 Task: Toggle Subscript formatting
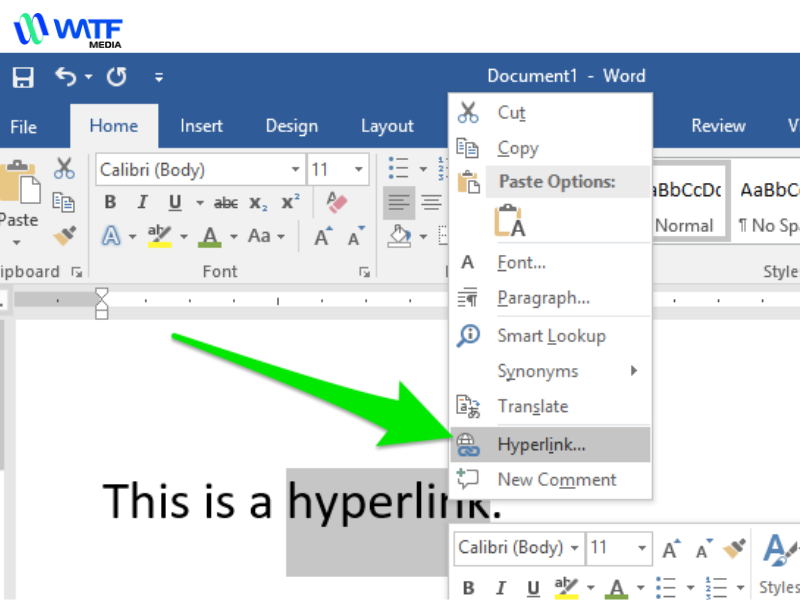[x=258, y=203]
